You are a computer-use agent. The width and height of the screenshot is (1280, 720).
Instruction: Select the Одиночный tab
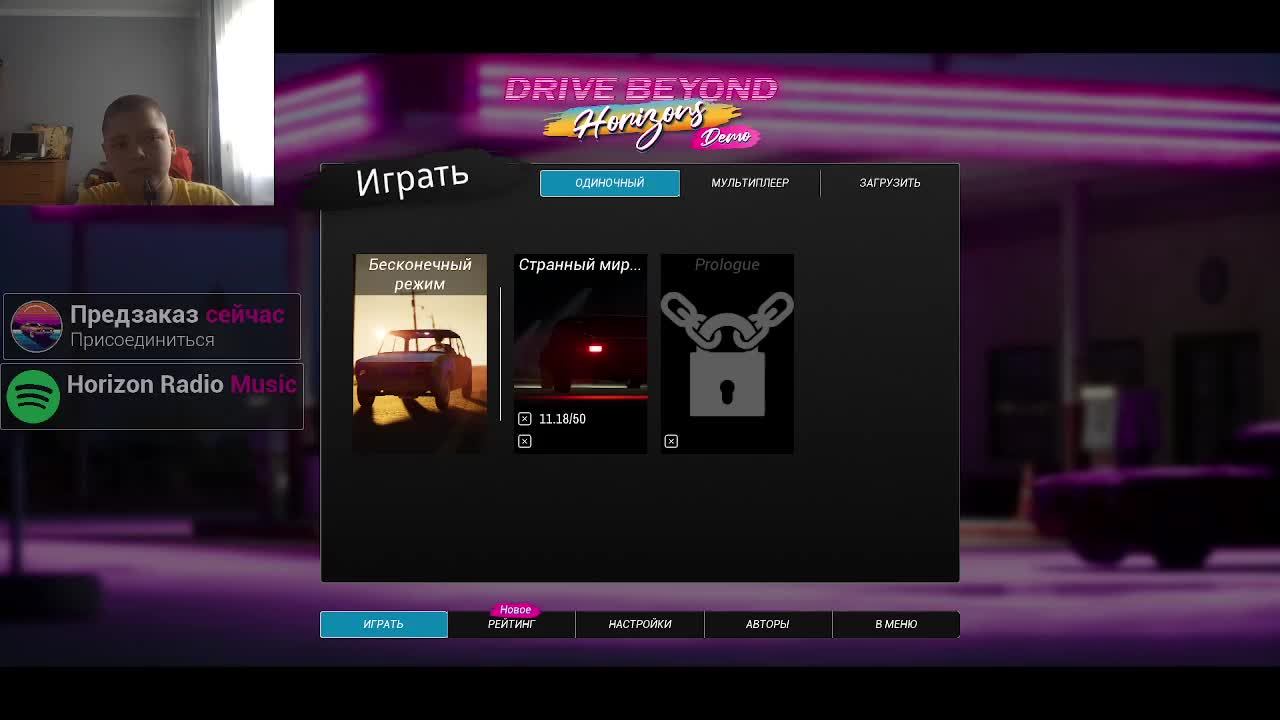point(610,183)
